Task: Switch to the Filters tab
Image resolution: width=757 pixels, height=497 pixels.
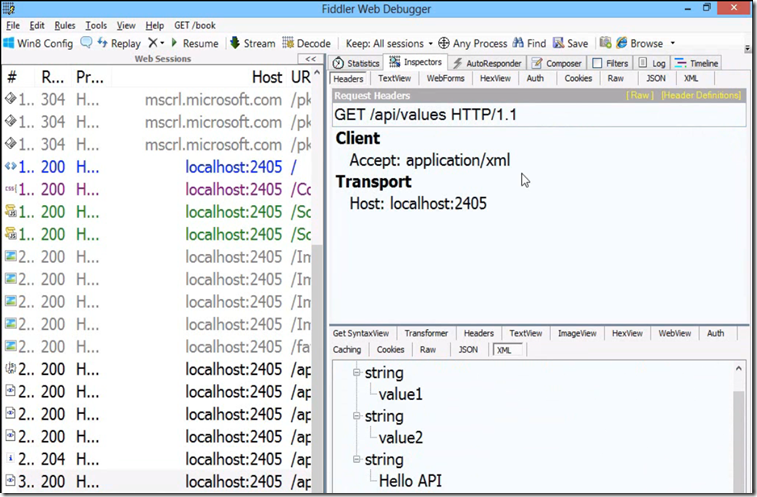Action: click(x=610, y=63)
